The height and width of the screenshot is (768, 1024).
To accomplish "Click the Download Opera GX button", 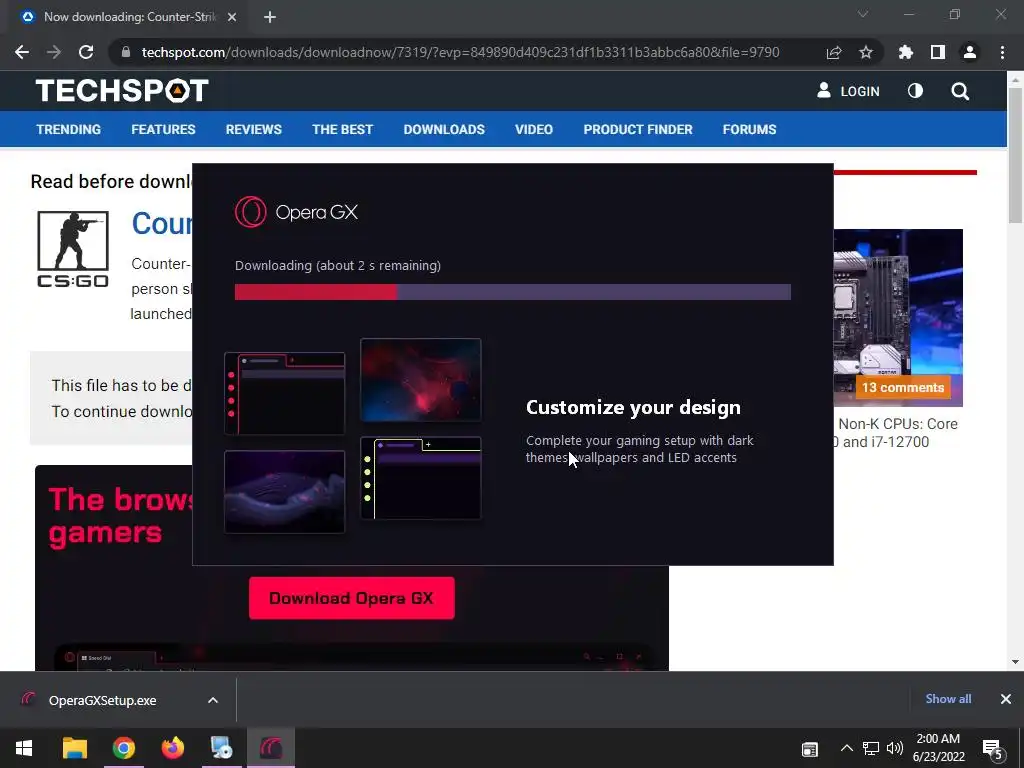I will [351, 598].
